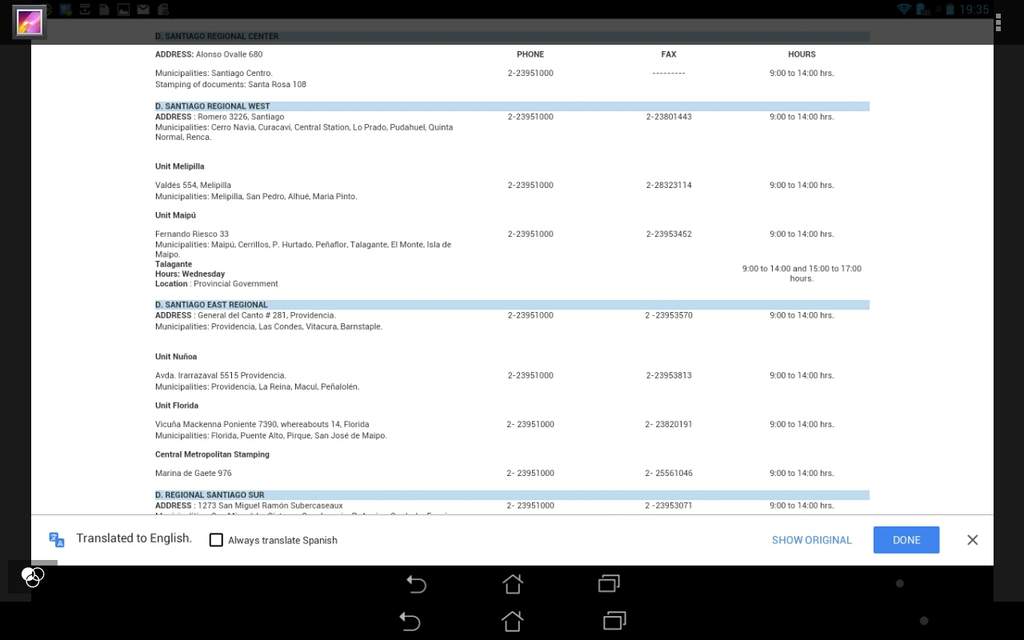Screen dimensions: 1024x640
Task: Select 'Municipalities: Florida, Puente Alto' line
Action: point(271,436)
